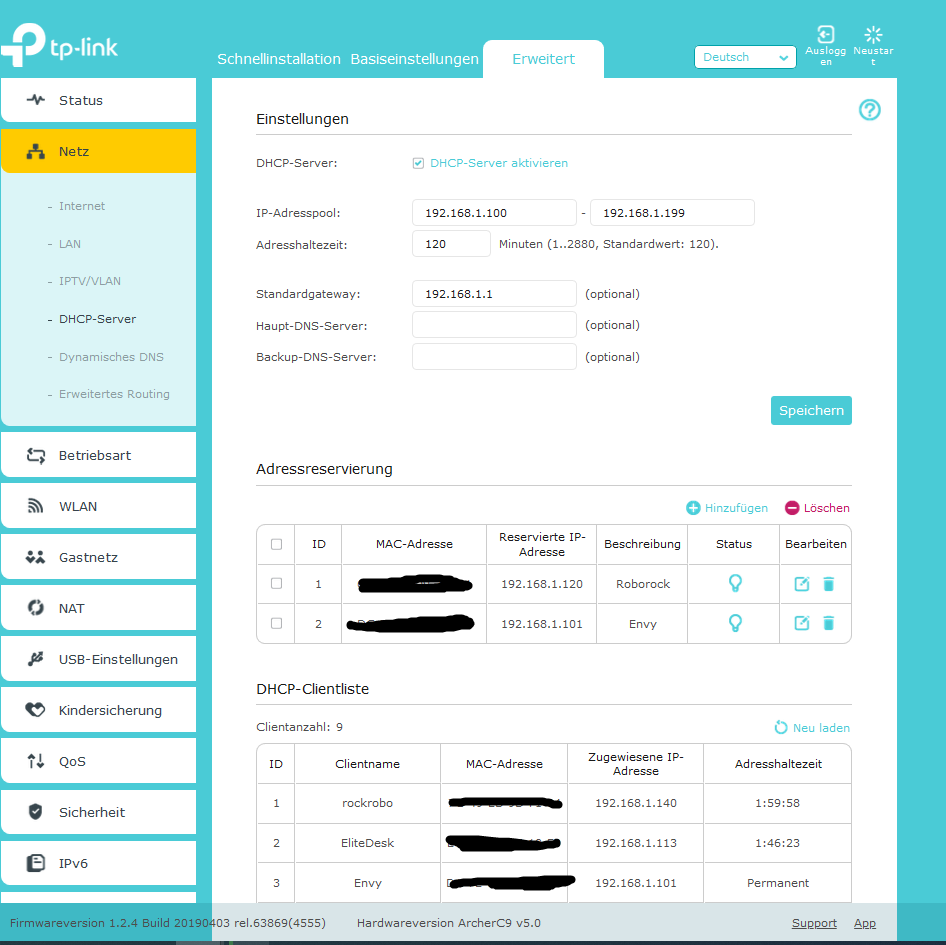The image size is (946, 945).
Task: Edit the Envy reservation entry
Action: (801, 623)
